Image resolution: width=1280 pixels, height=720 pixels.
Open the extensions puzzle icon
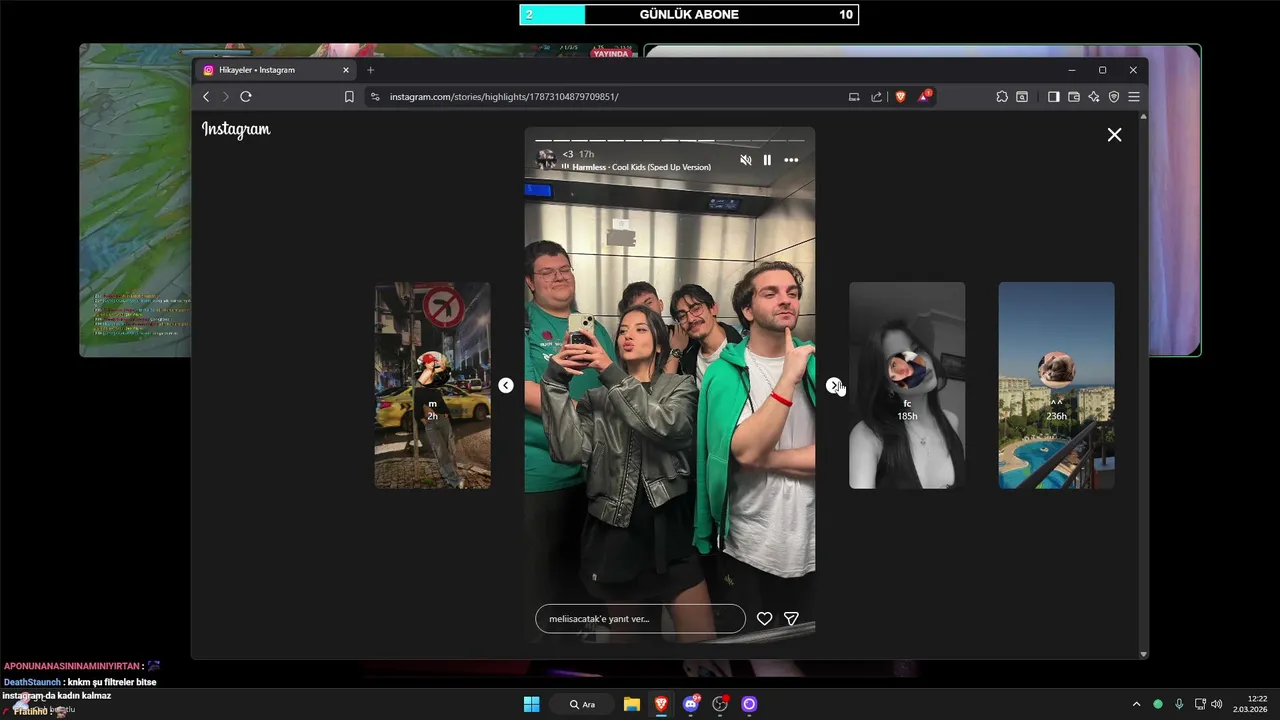1002,97
